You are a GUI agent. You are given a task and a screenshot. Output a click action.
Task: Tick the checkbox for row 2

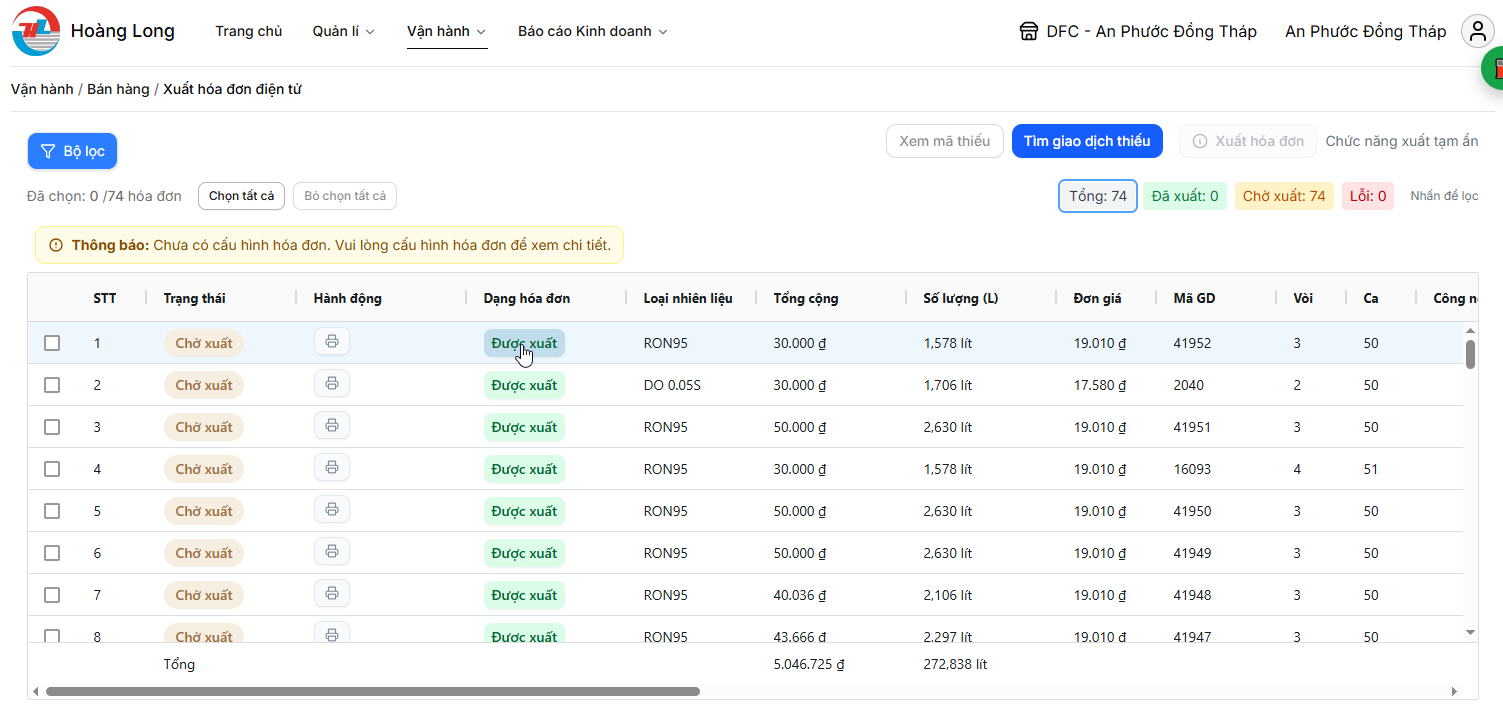tap(52, 385)
